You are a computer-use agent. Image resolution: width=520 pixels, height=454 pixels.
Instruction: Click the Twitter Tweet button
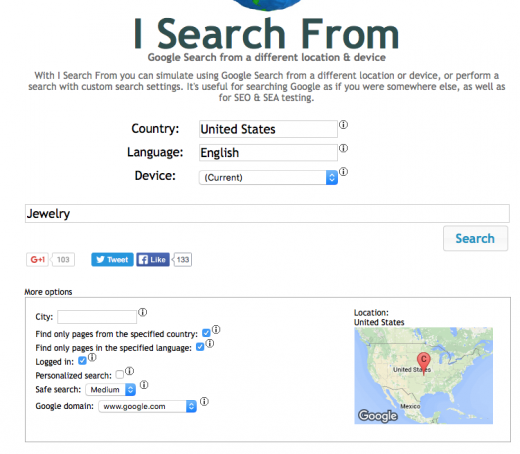pyautogui.click(x=112, y=260)
